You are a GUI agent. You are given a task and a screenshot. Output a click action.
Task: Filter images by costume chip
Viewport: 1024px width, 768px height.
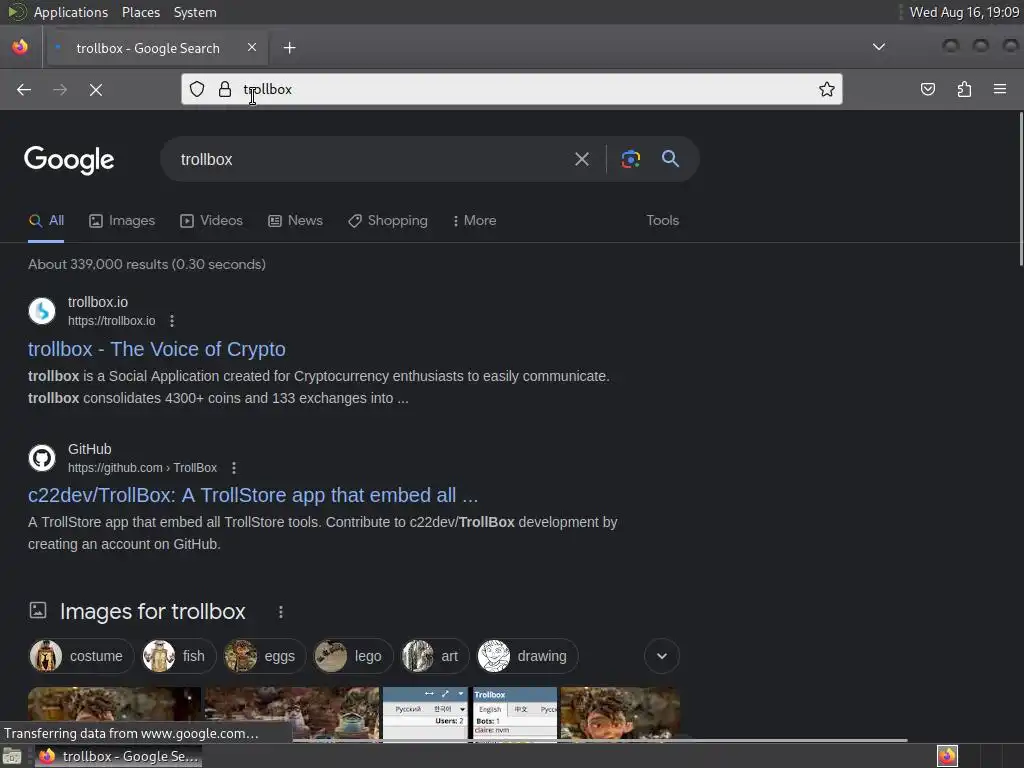tap(81, 656)
